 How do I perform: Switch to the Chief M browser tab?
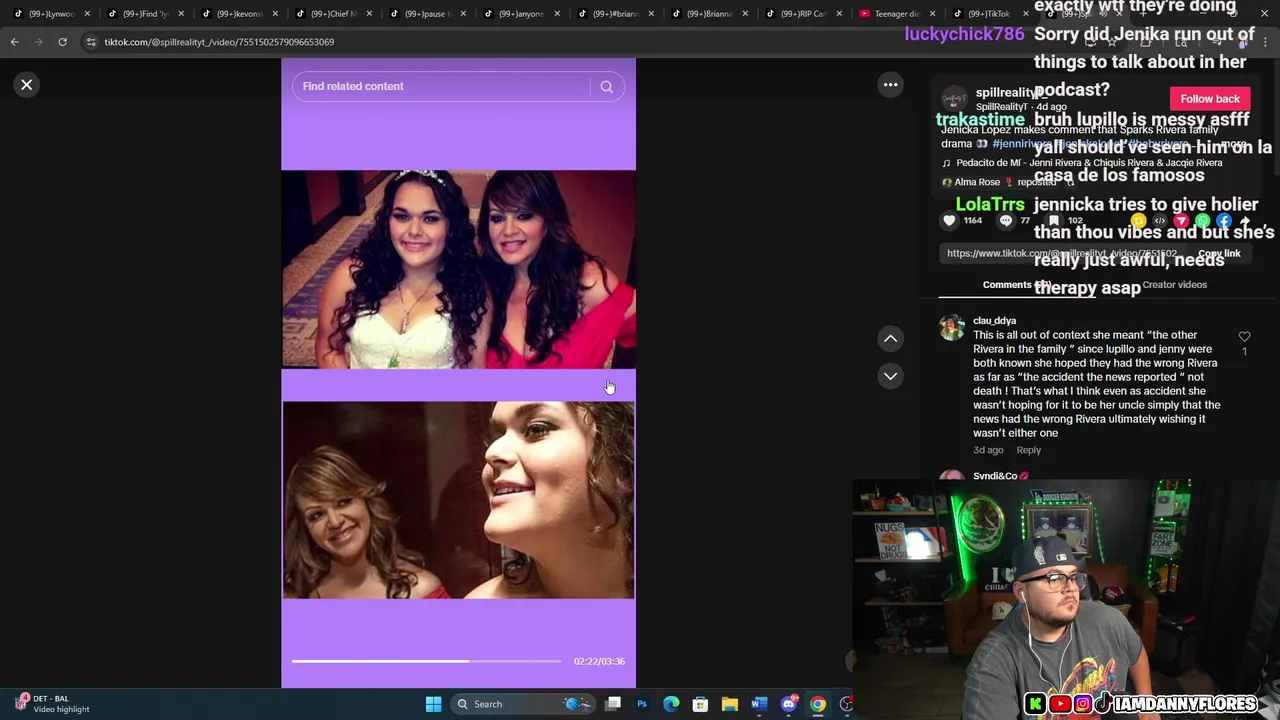333,13
